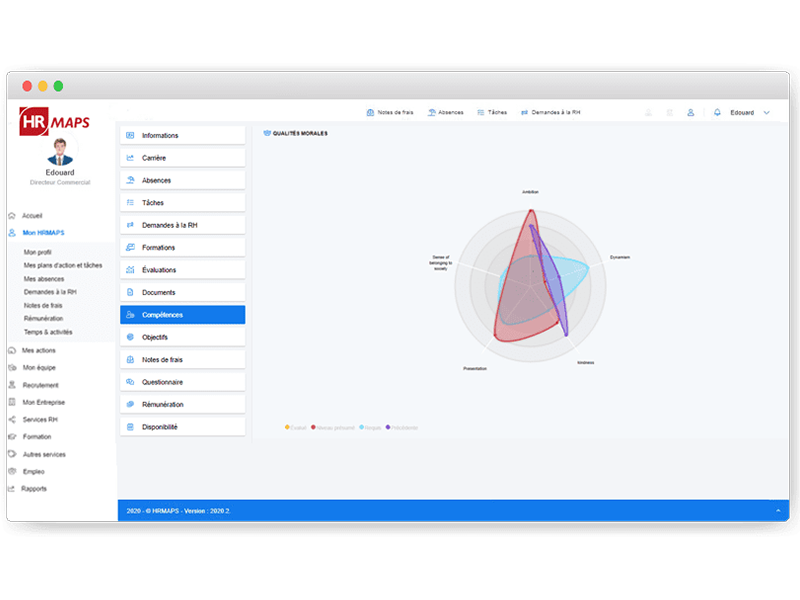Click the notification bell icon
800x600 pixels.
pyautogui.click(x=717, y=113)
